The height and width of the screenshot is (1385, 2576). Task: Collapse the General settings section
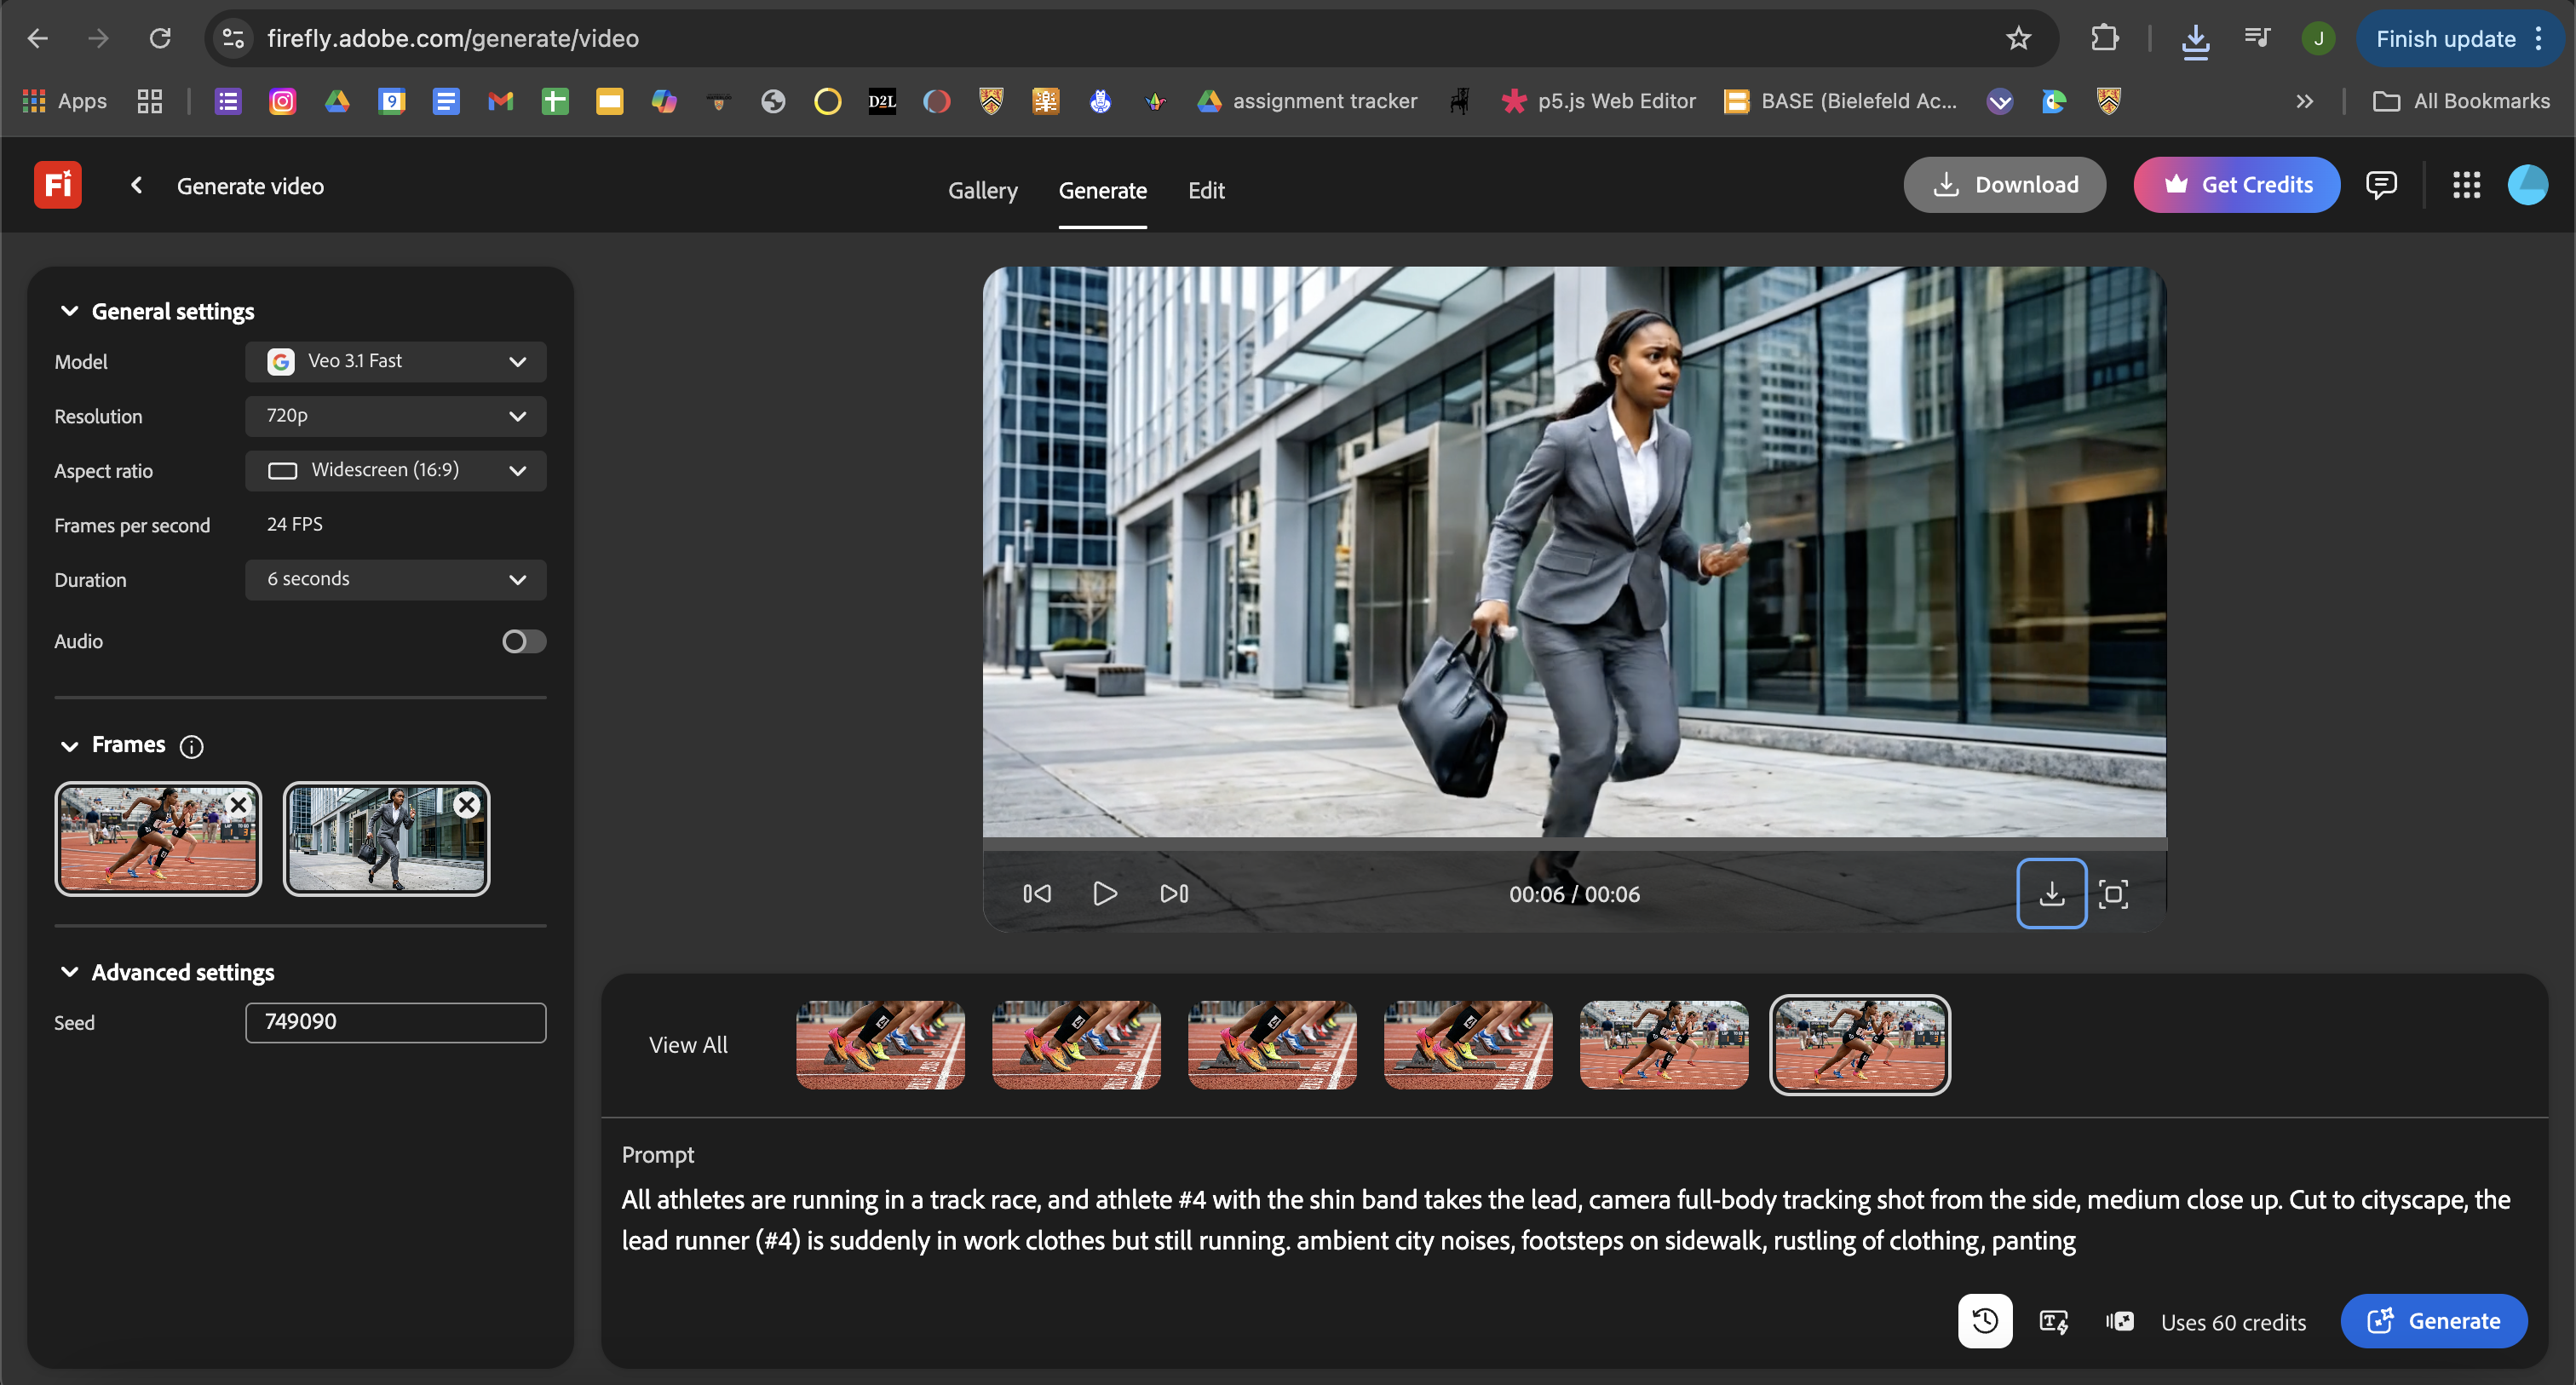pos(69,311)
